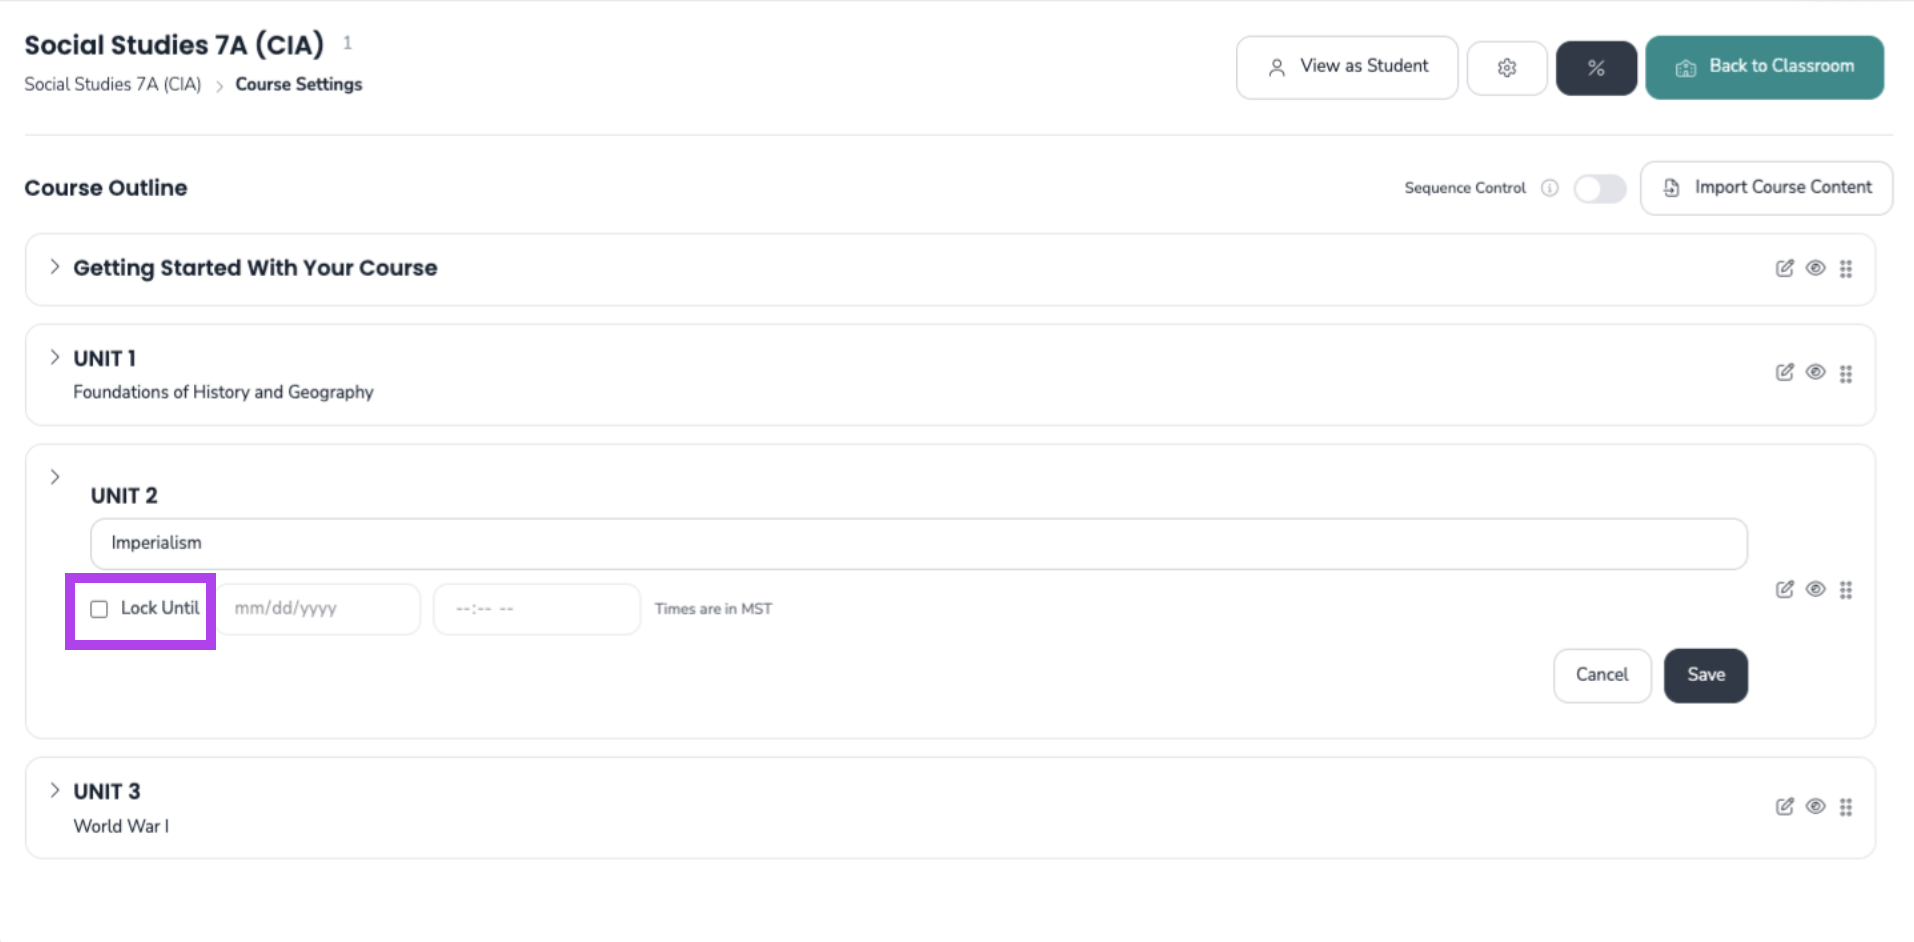
Task: Click the Cancel button
Action: [1602, 675]
